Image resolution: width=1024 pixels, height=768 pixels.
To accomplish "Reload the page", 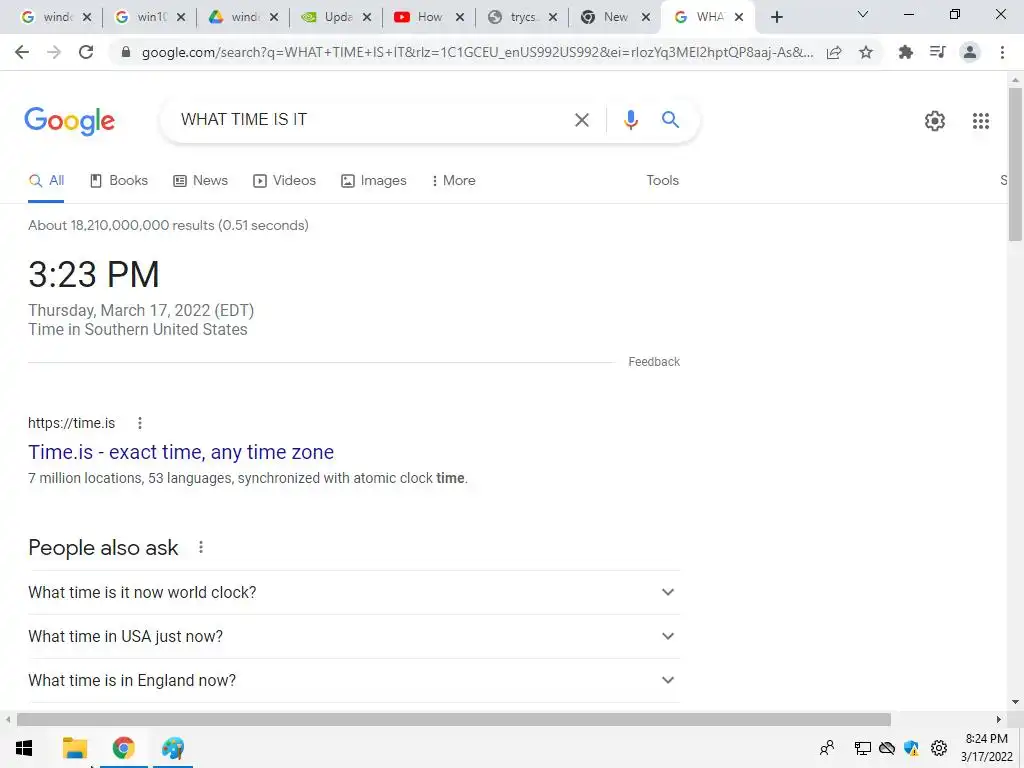I will (86, 52).
